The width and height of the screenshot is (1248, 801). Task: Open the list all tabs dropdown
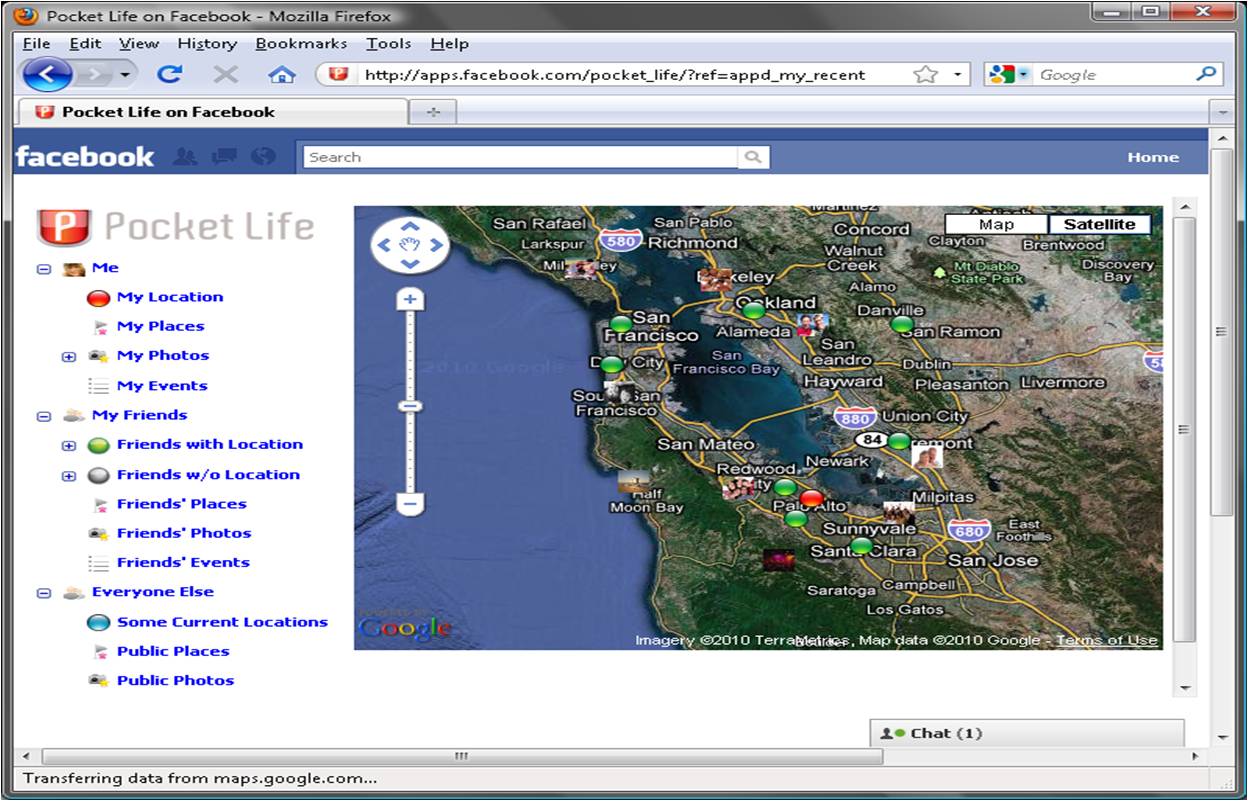pyautogui.click(x=1222, y=112)
